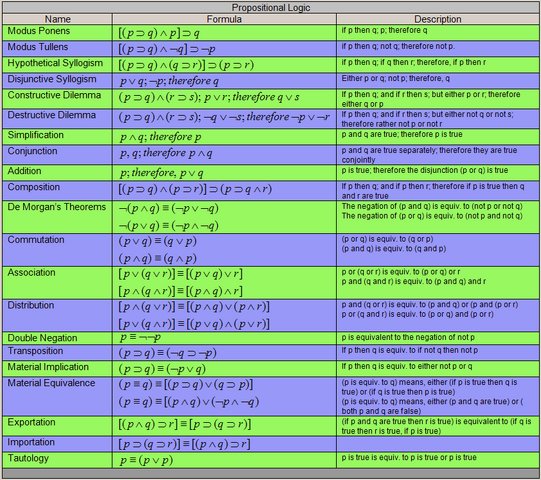Select the 'Tautology' row name
541x480 pixels.
tap(28, 458)
